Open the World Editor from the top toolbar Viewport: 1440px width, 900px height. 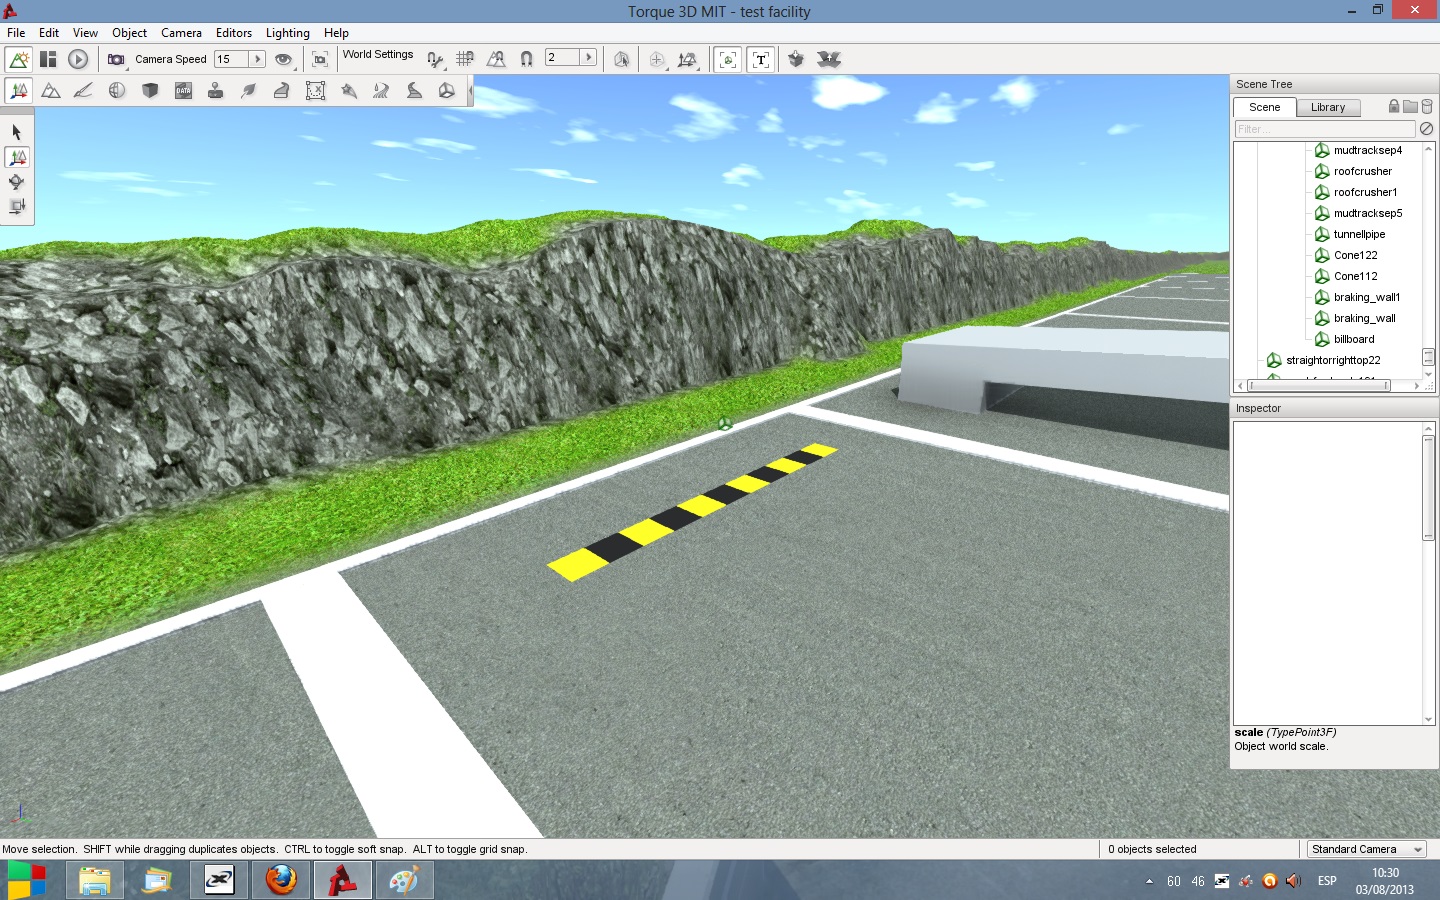pyautogui.click(x=18, y=59)
